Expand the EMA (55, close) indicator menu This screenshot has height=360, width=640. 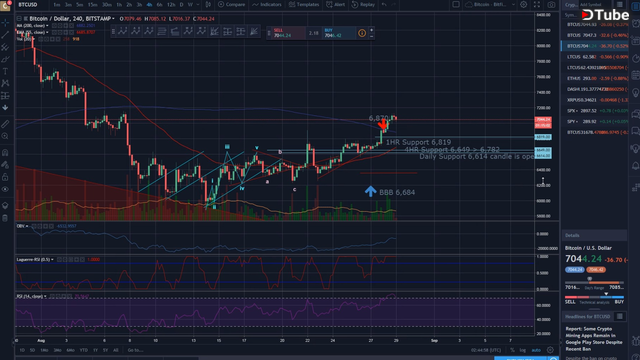pos(47,32)
